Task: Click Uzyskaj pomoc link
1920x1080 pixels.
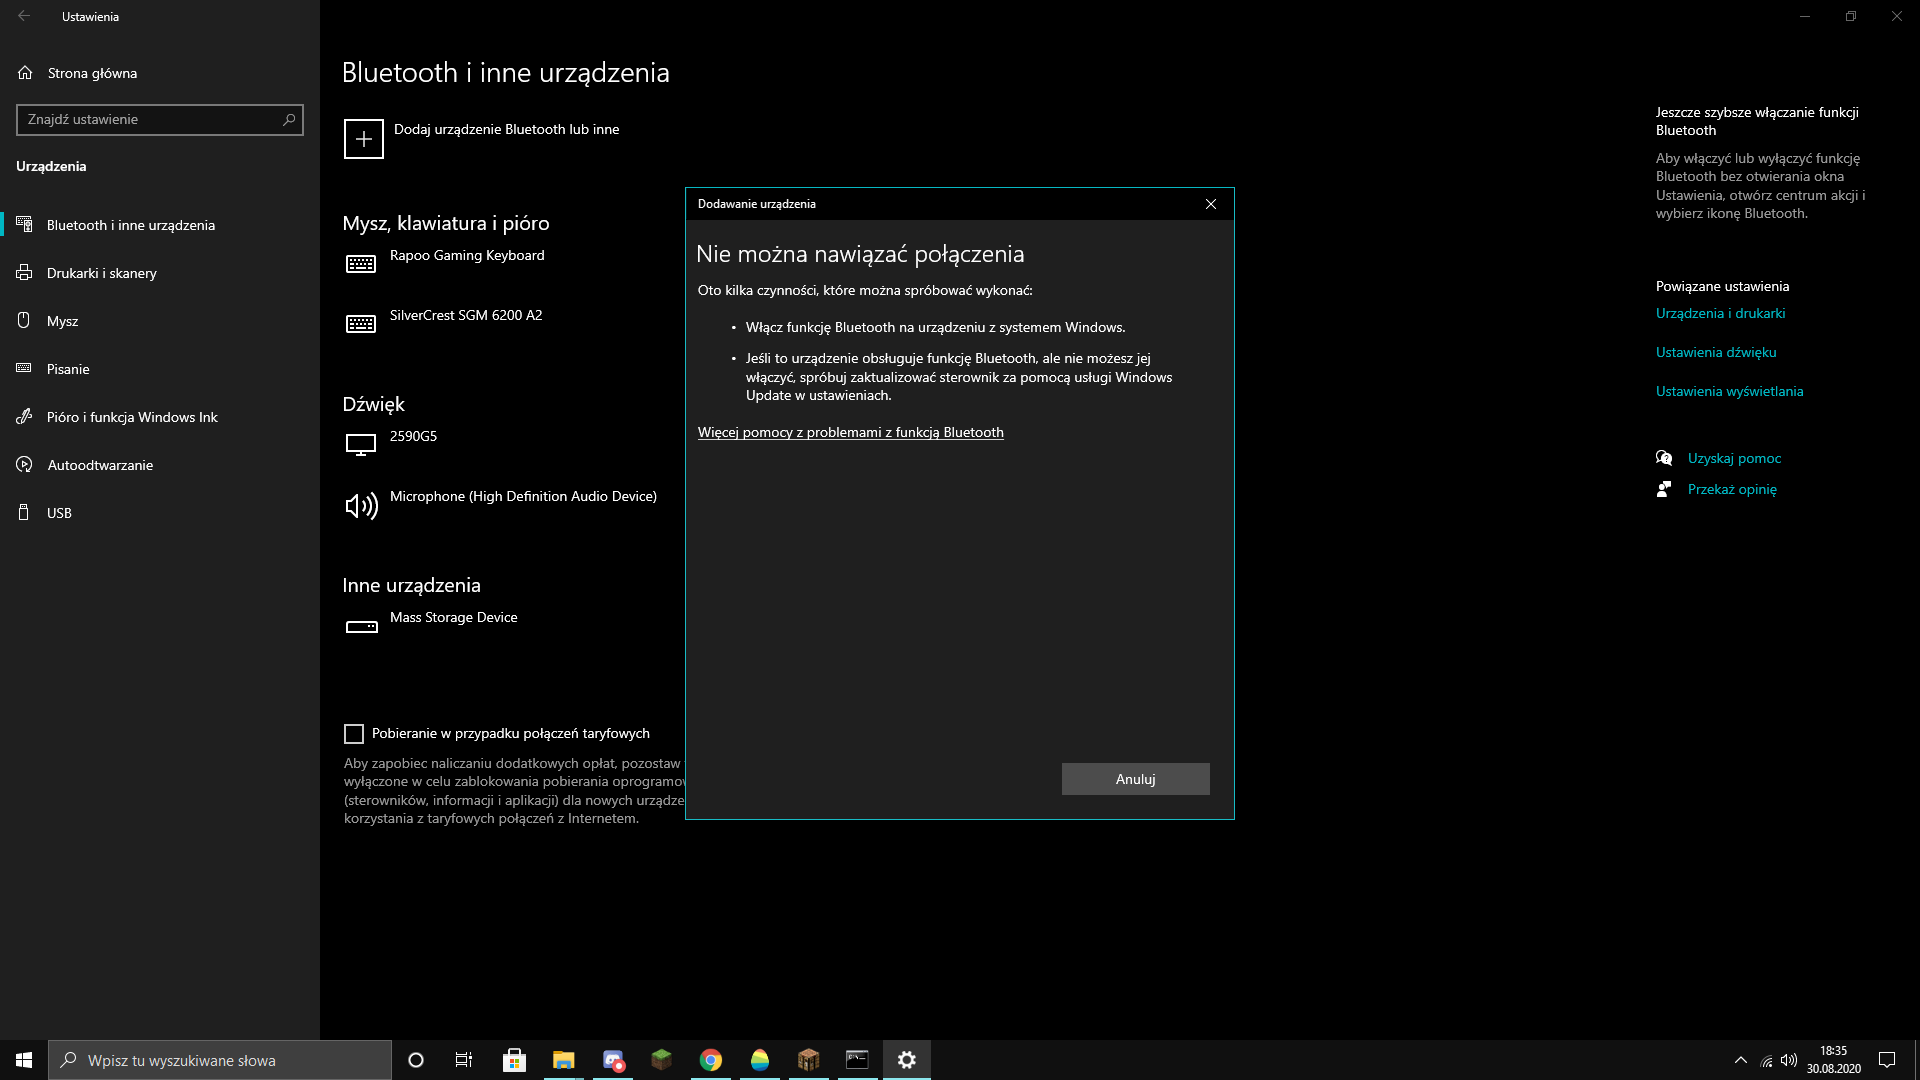Action: coord(1734,458)
